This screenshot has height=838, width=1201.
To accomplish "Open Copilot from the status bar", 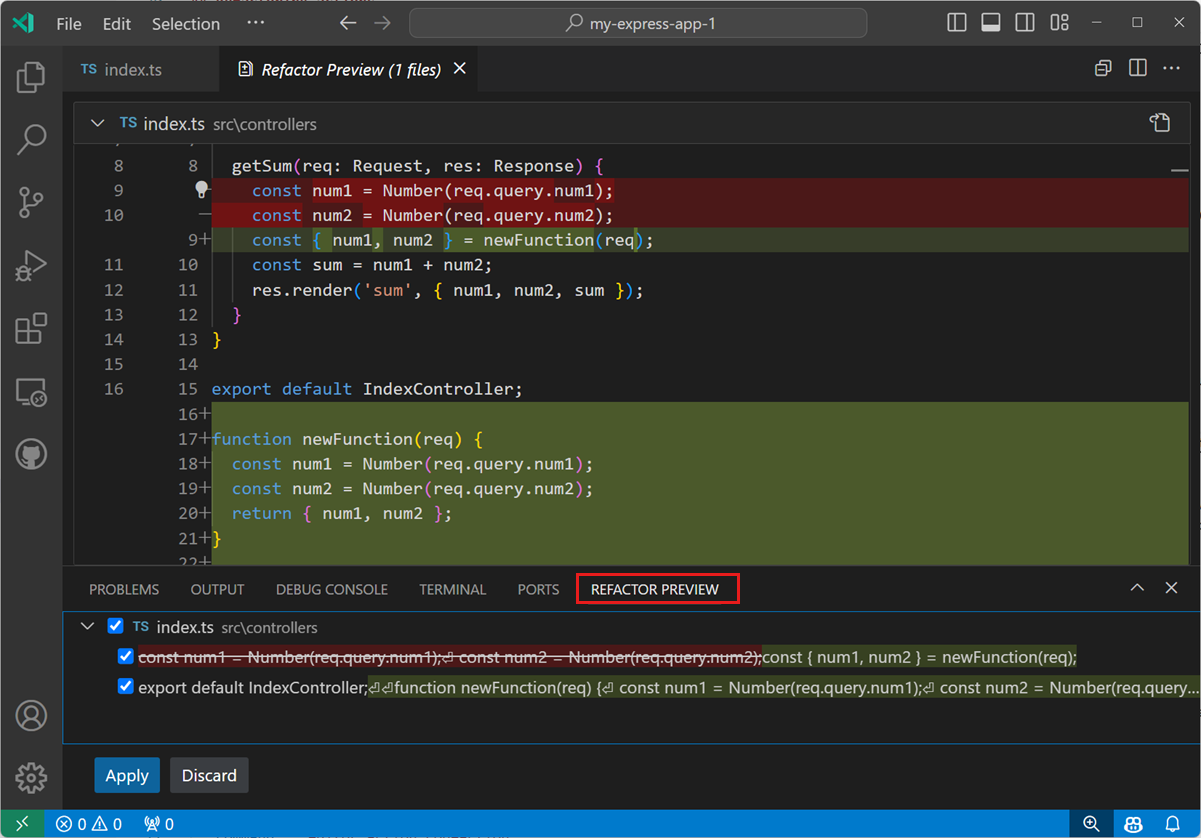I will [1133, 823].
